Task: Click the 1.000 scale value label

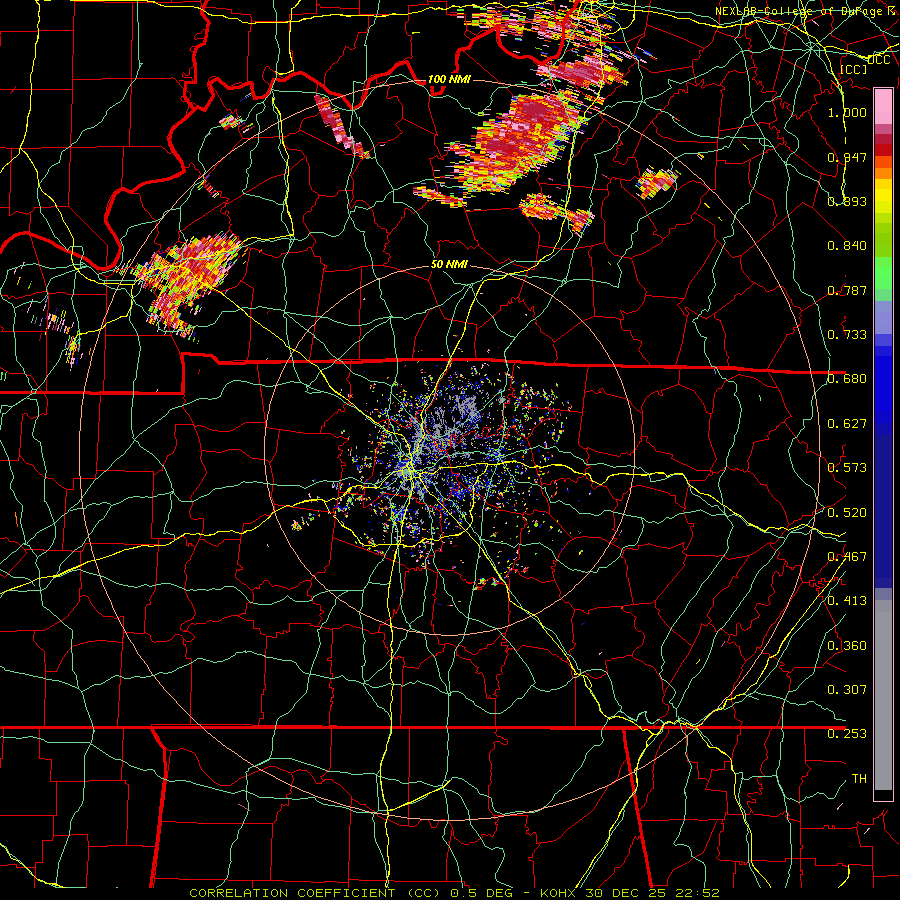Action: 847,112
